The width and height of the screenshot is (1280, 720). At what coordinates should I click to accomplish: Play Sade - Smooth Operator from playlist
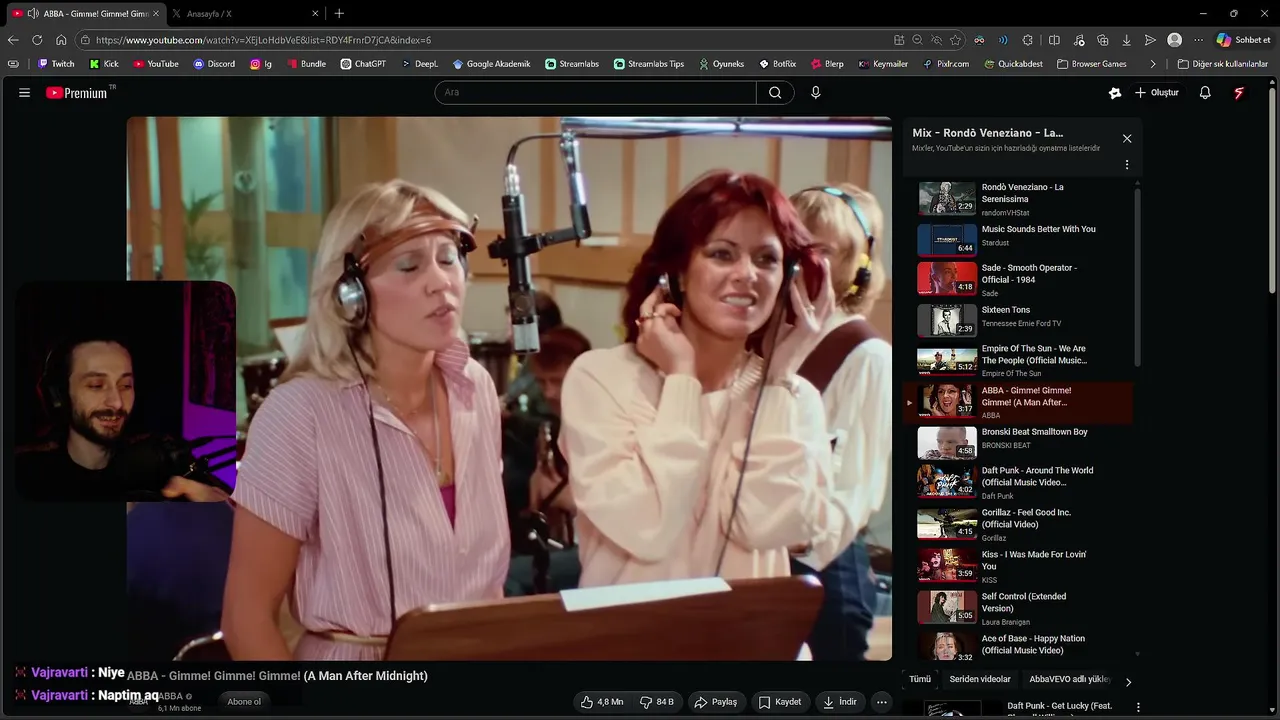tap(1018, 279)
